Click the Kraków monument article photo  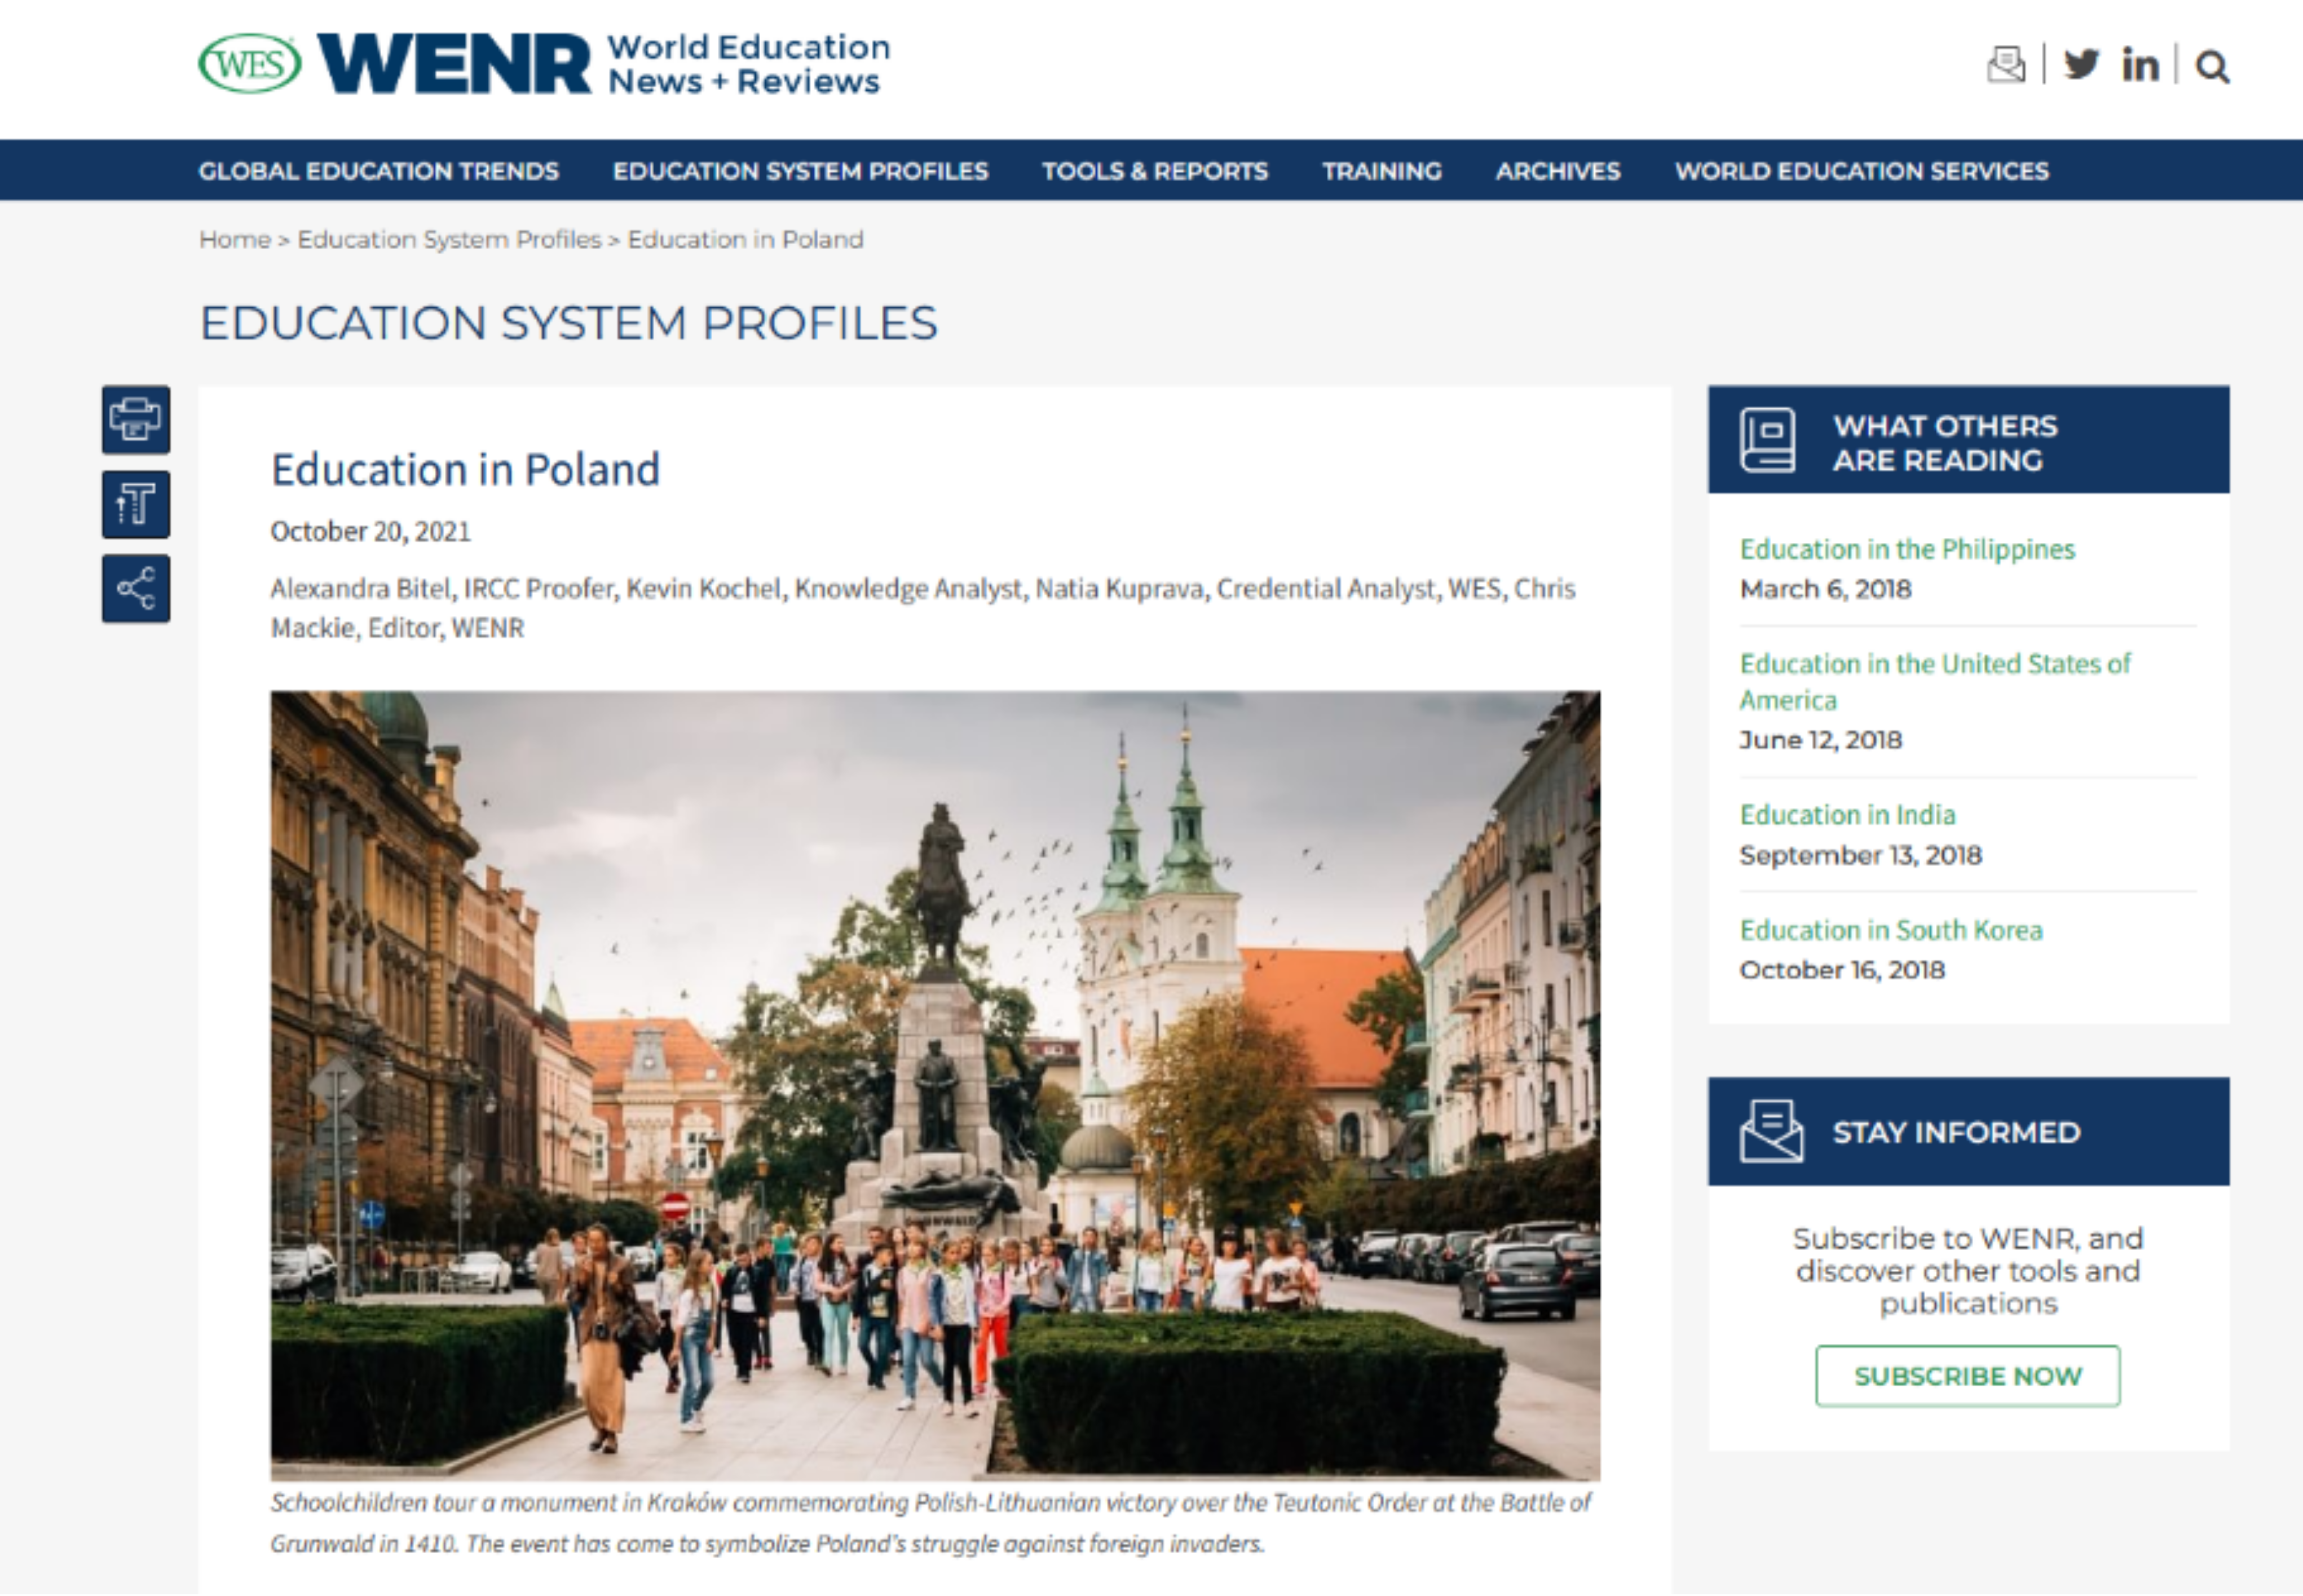click(x=935, y=1085)
